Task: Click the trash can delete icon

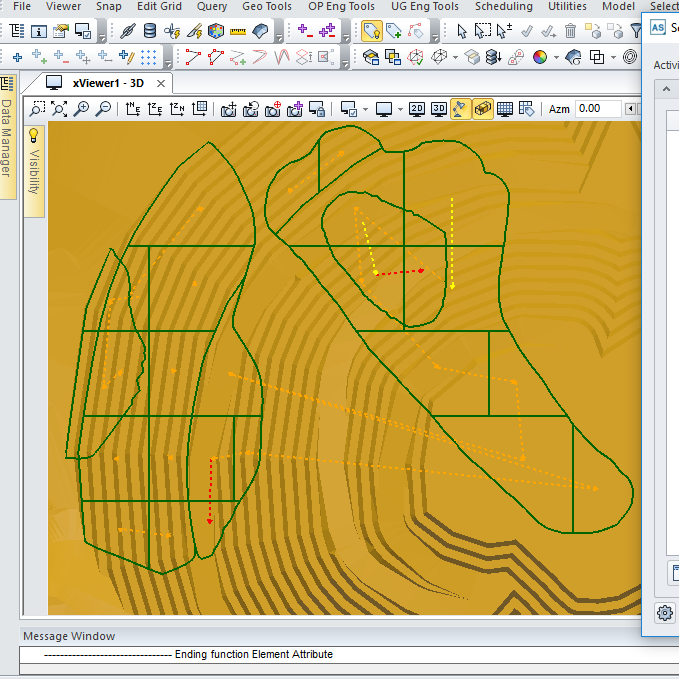Action: (x=570, y=31)
